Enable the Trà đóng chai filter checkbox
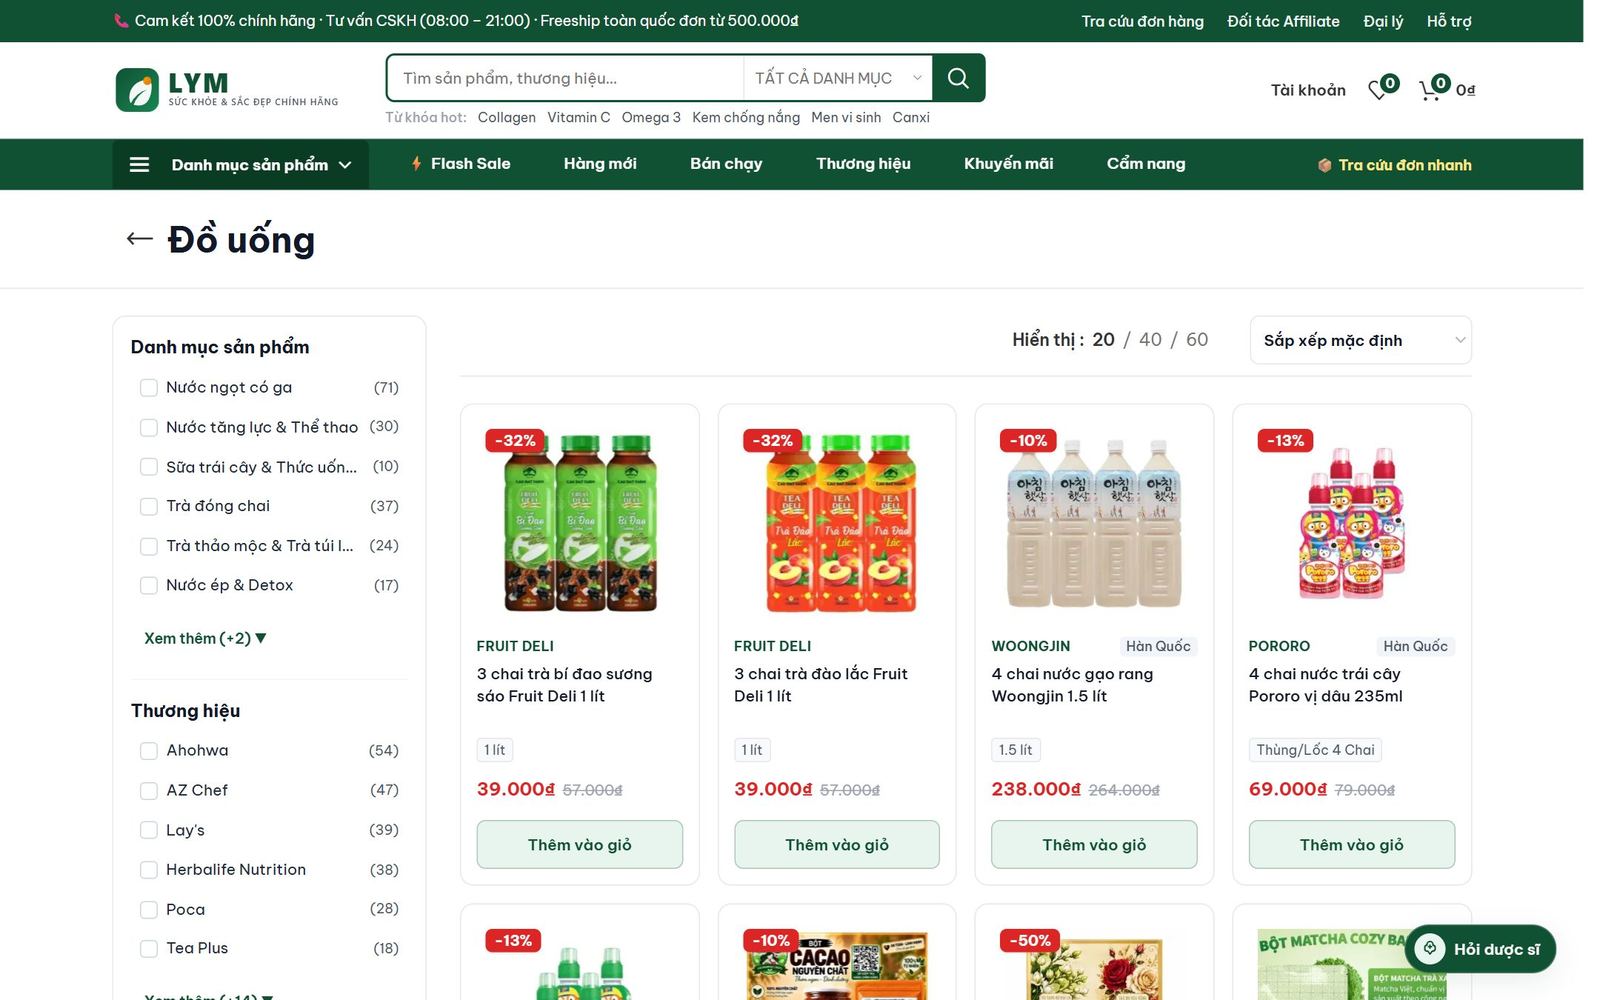 (x=149, y=506)
